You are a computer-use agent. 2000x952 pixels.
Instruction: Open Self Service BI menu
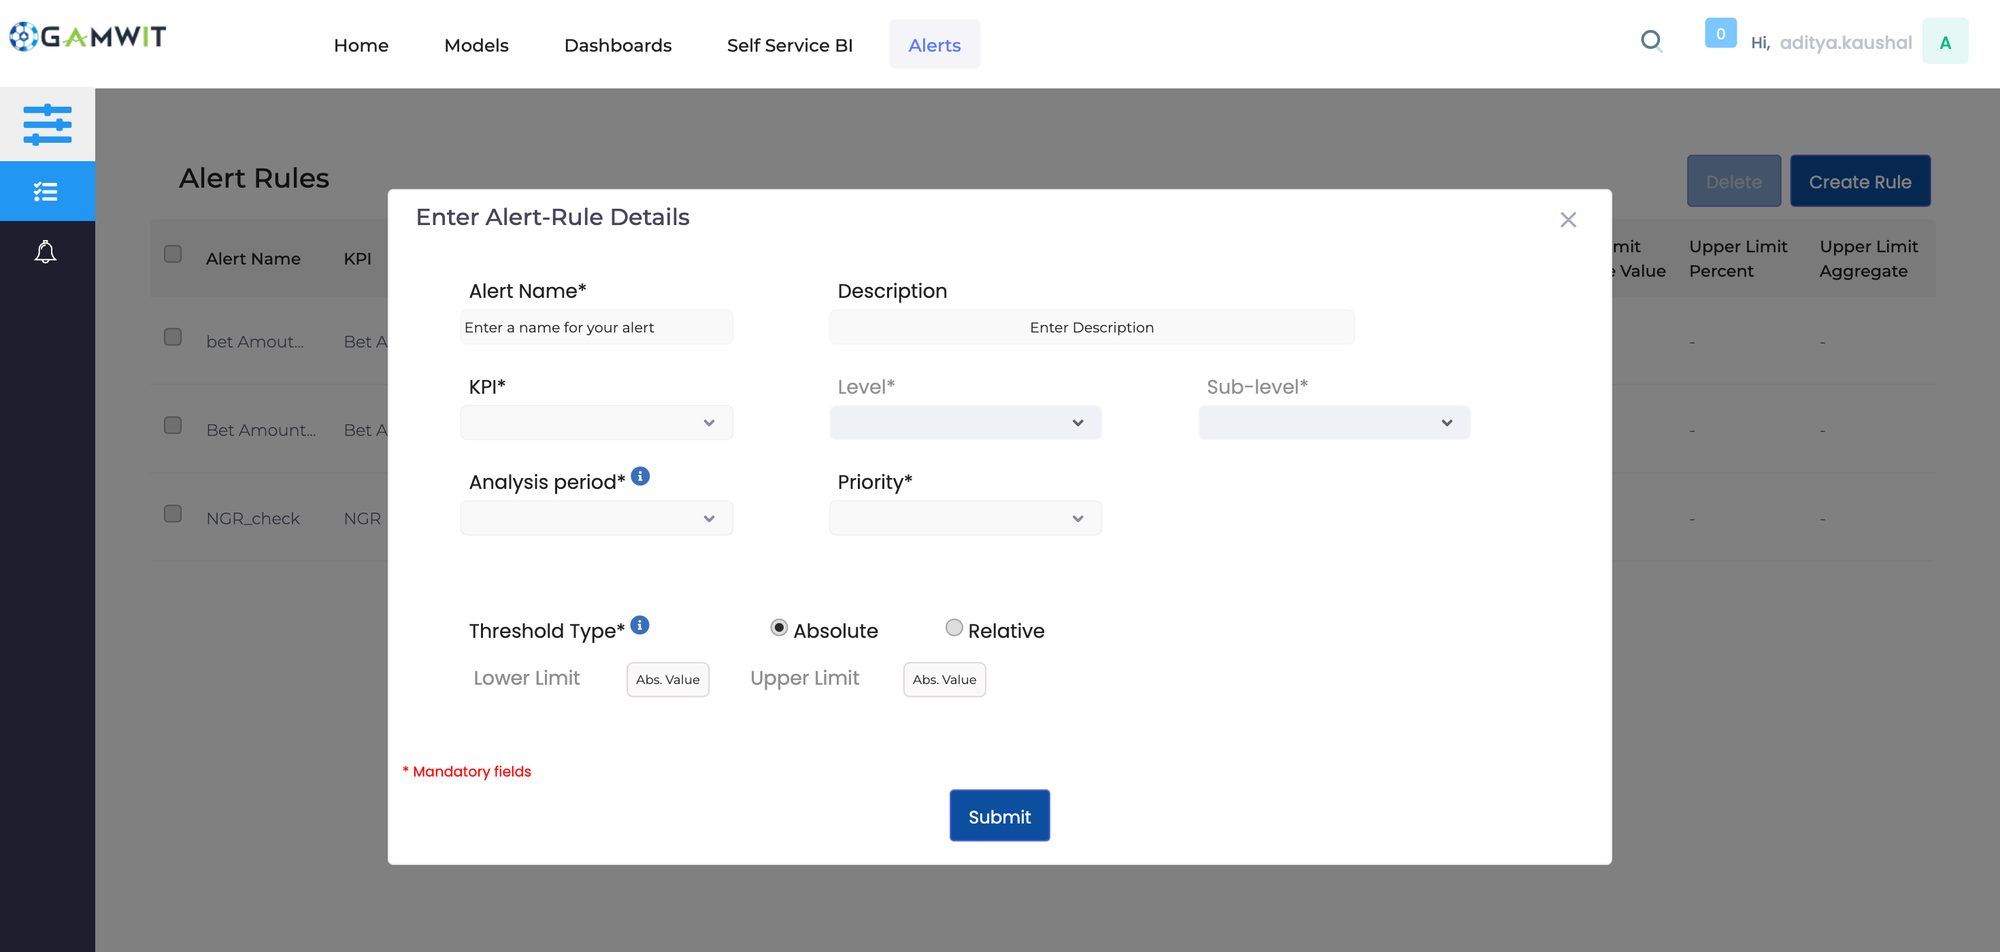point(790,45)
